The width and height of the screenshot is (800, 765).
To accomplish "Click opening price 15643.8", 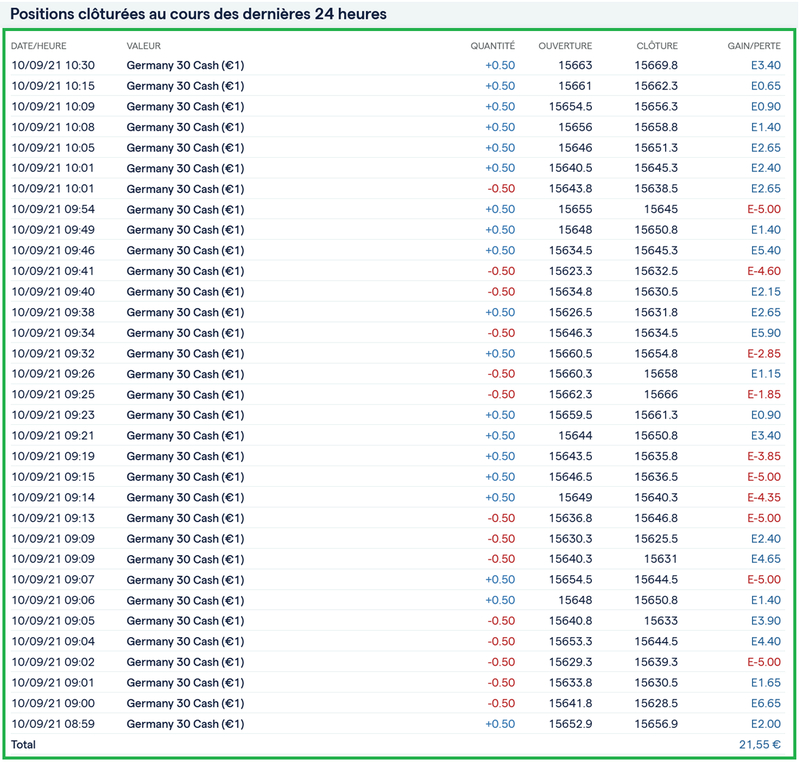I will [x=570, y=189].
